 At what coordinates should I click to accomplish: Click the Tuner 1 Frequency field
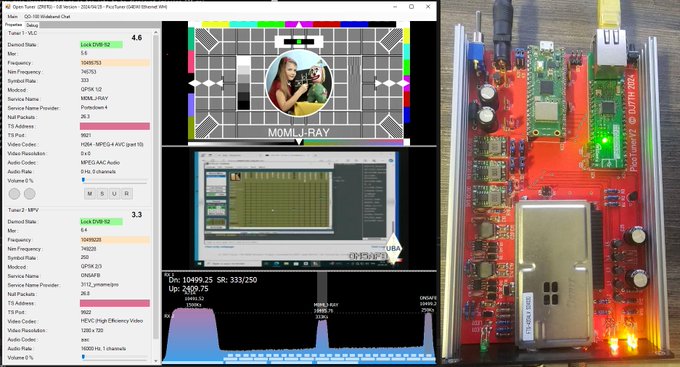coord(114,63)
